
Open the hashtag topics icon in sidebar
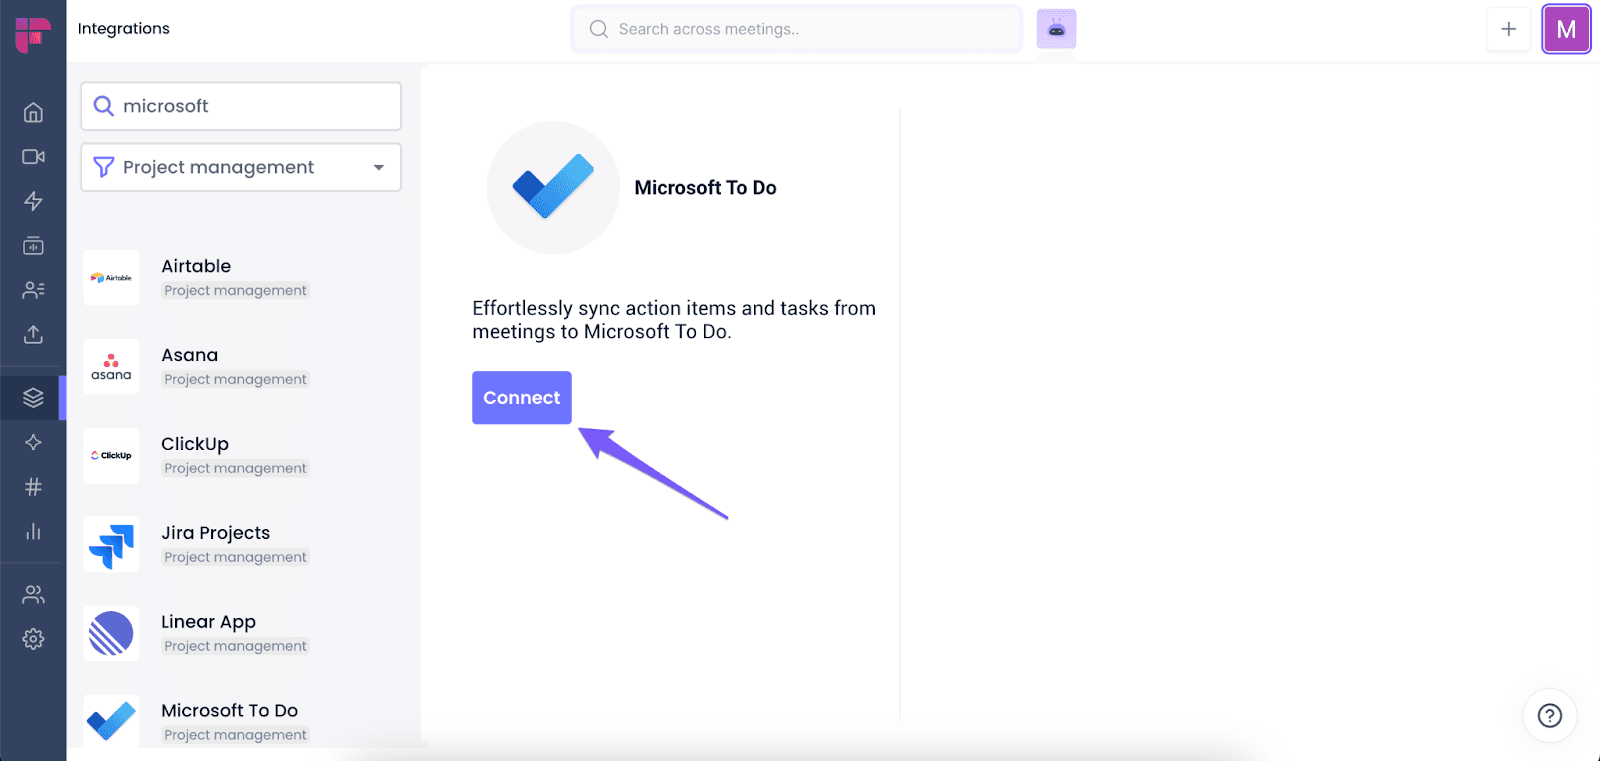click(x=33, y=487)
